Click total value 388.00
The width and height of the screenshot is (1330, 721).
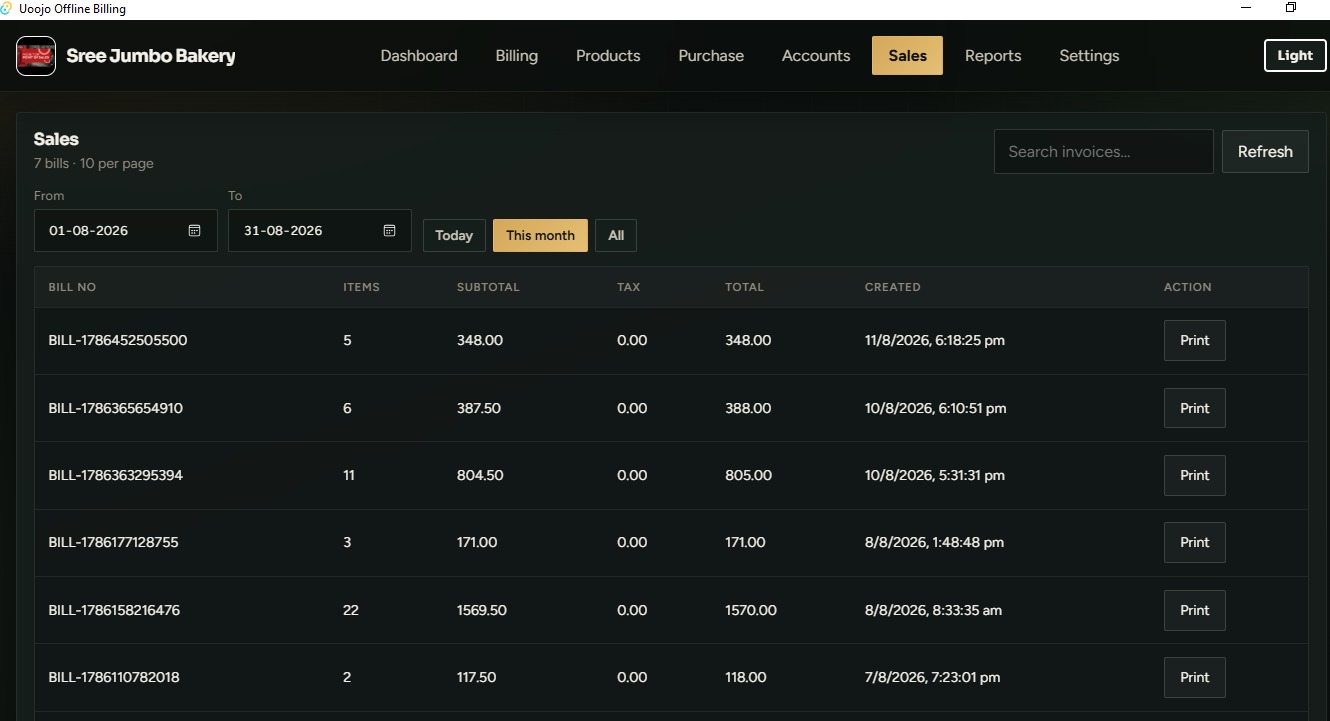pyautogui.click(x=748, y=408)
